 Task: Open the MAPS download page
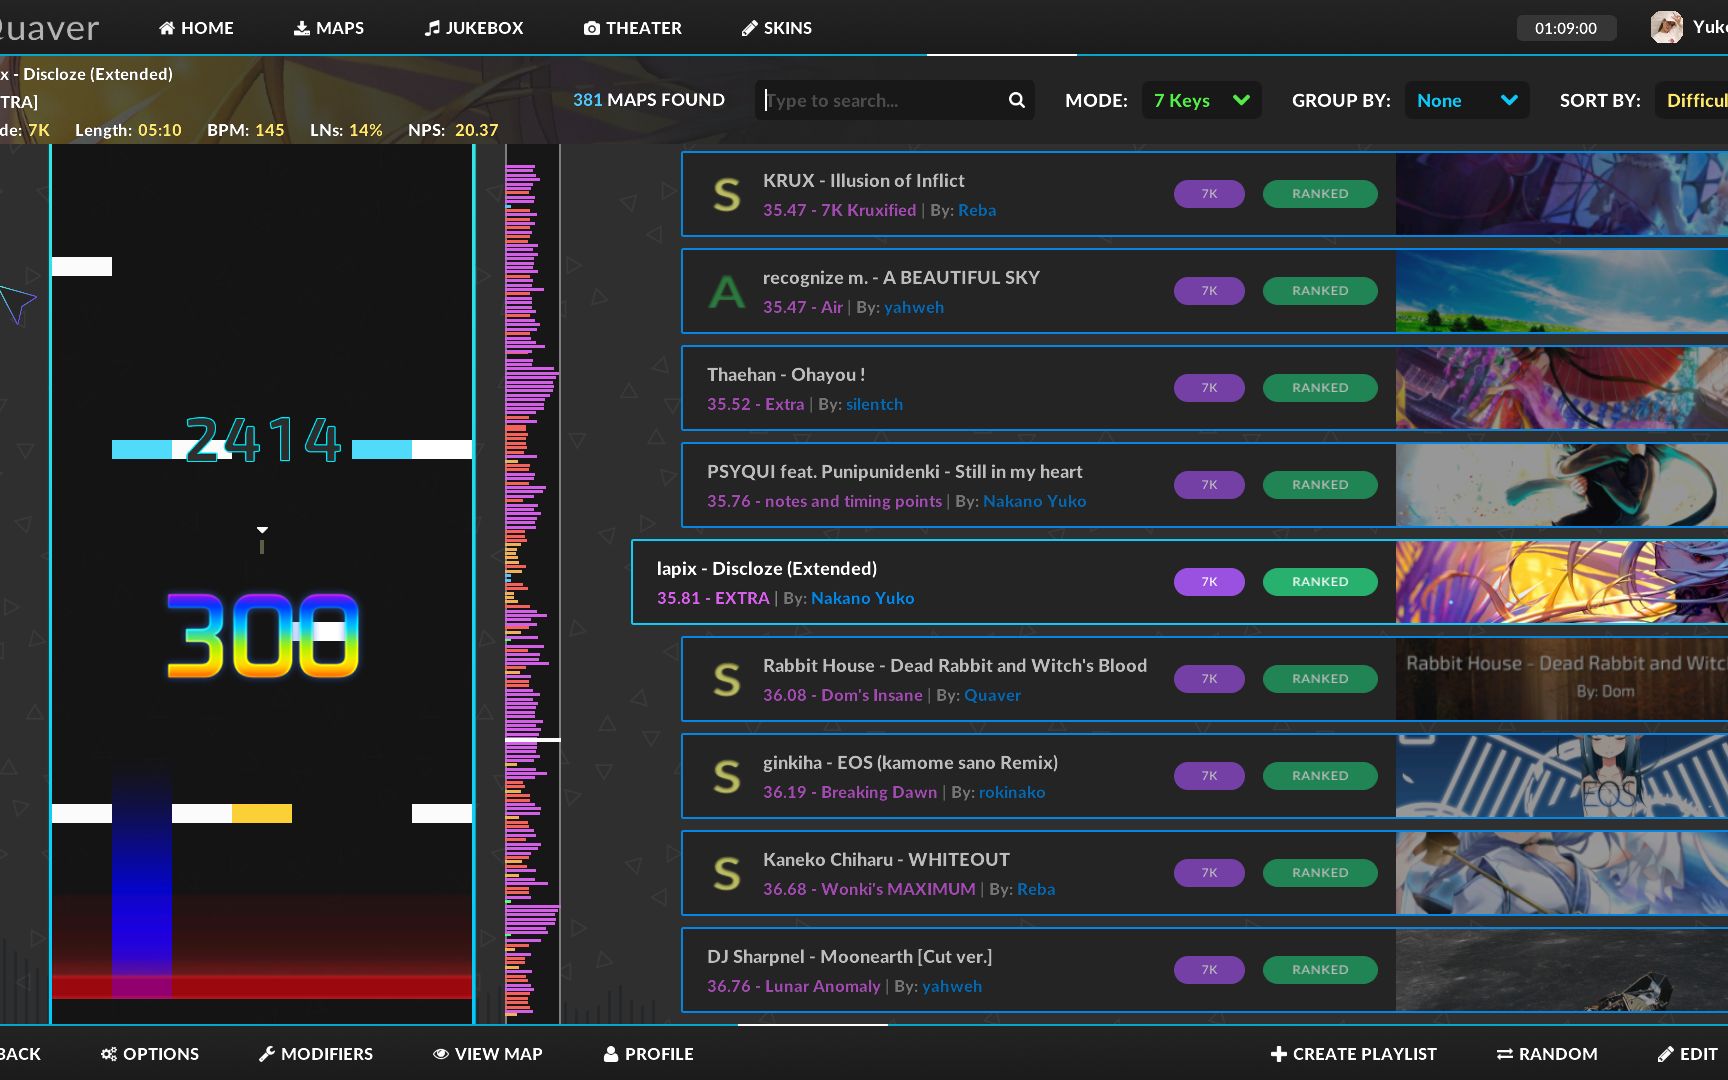pos(328,28)
